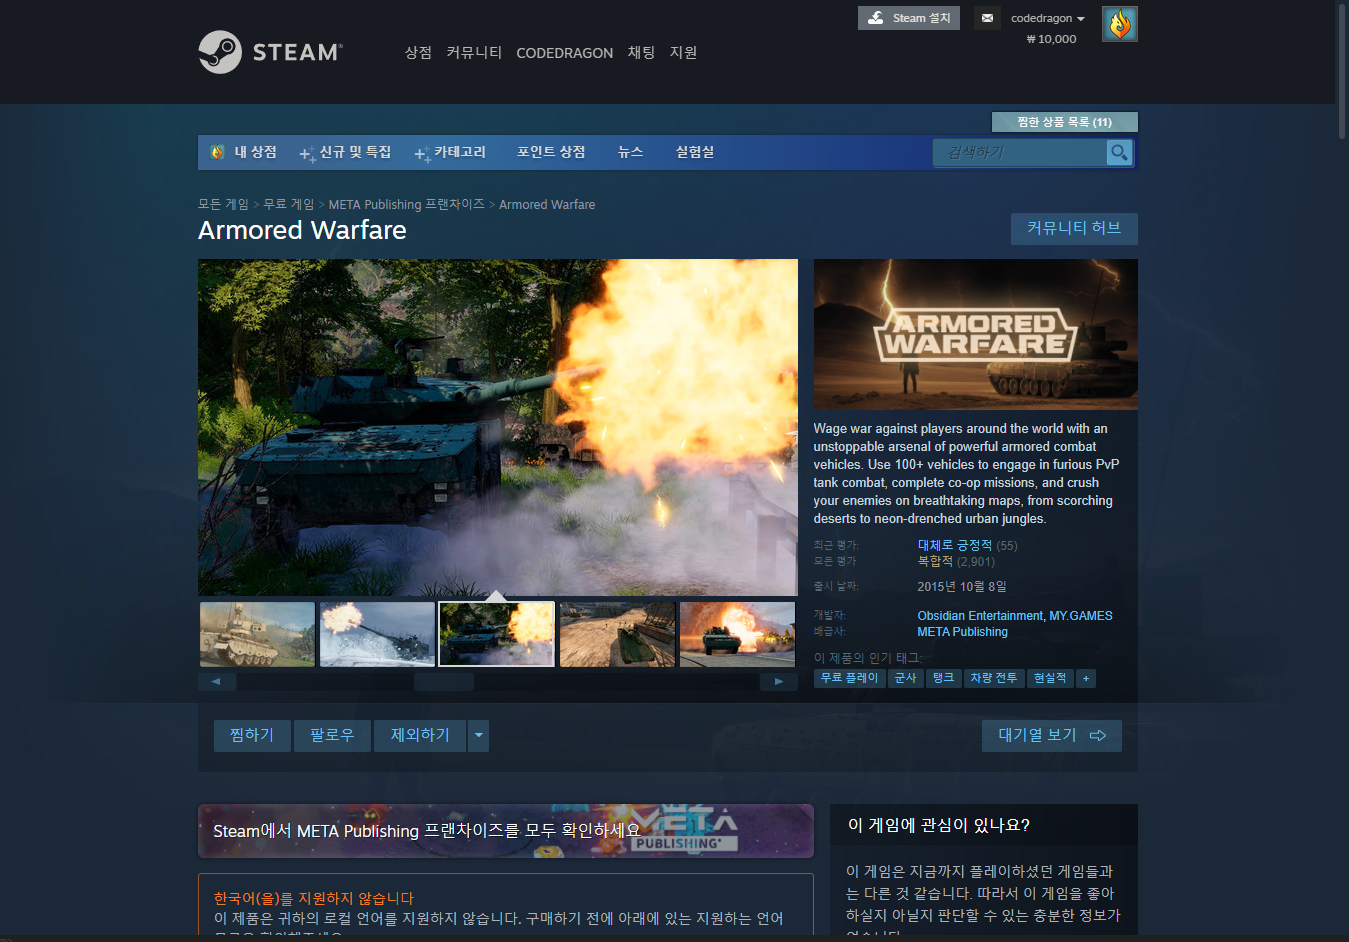The width and height of the screenshot is (1349, 942).
Task: Select 차량 전투 tag
Action: 994,678
